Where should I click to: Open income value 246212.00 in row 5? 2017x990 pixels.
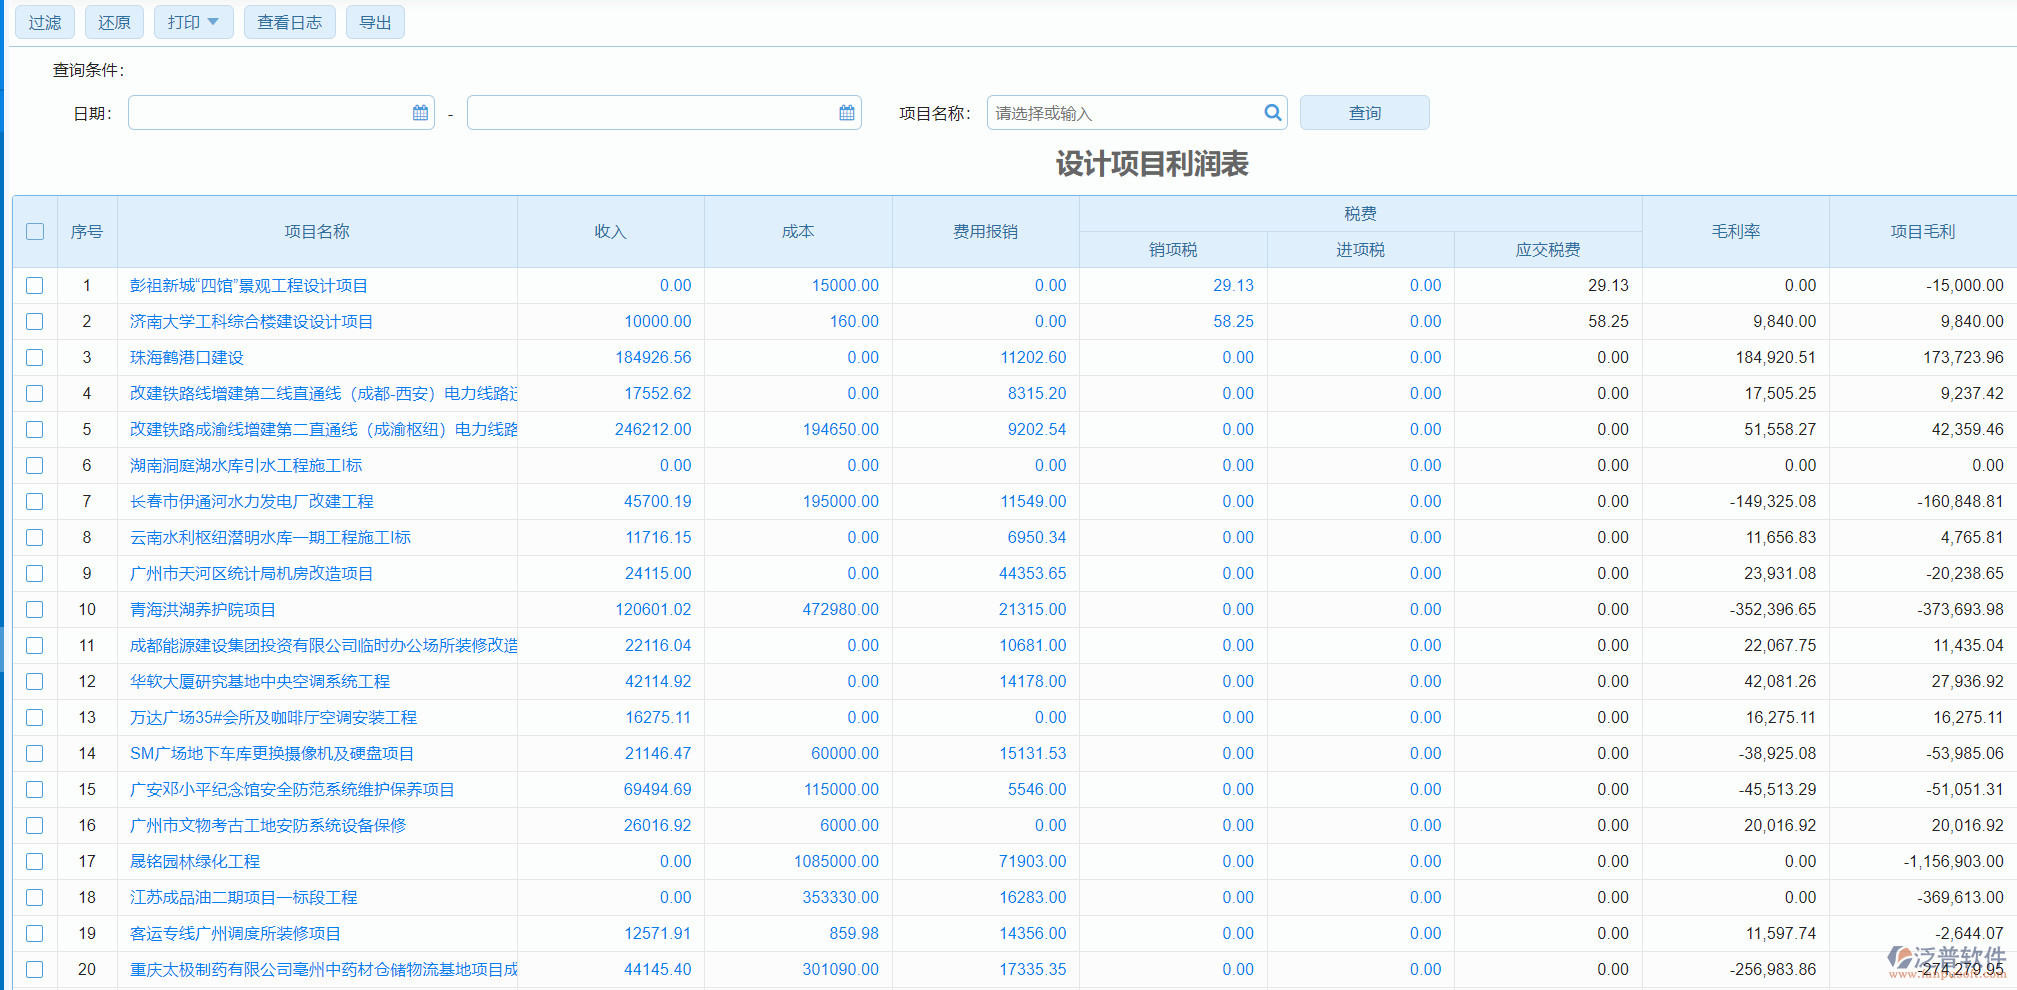(652, 429)
